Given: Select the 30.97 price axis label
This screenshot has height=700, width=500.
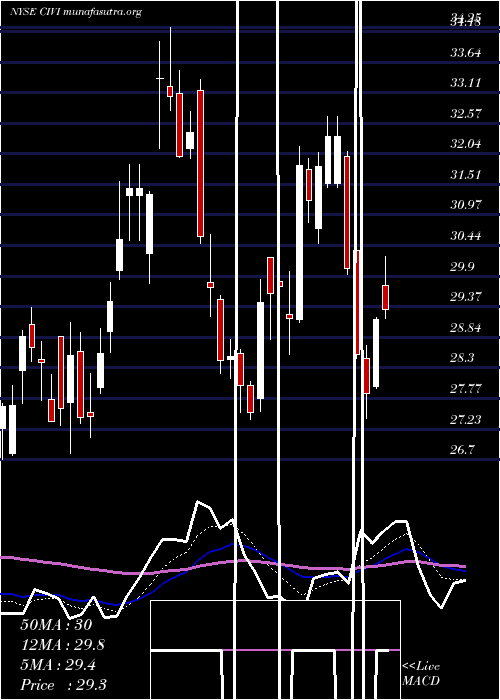Looking at the screenshot, I should (466, 205).
